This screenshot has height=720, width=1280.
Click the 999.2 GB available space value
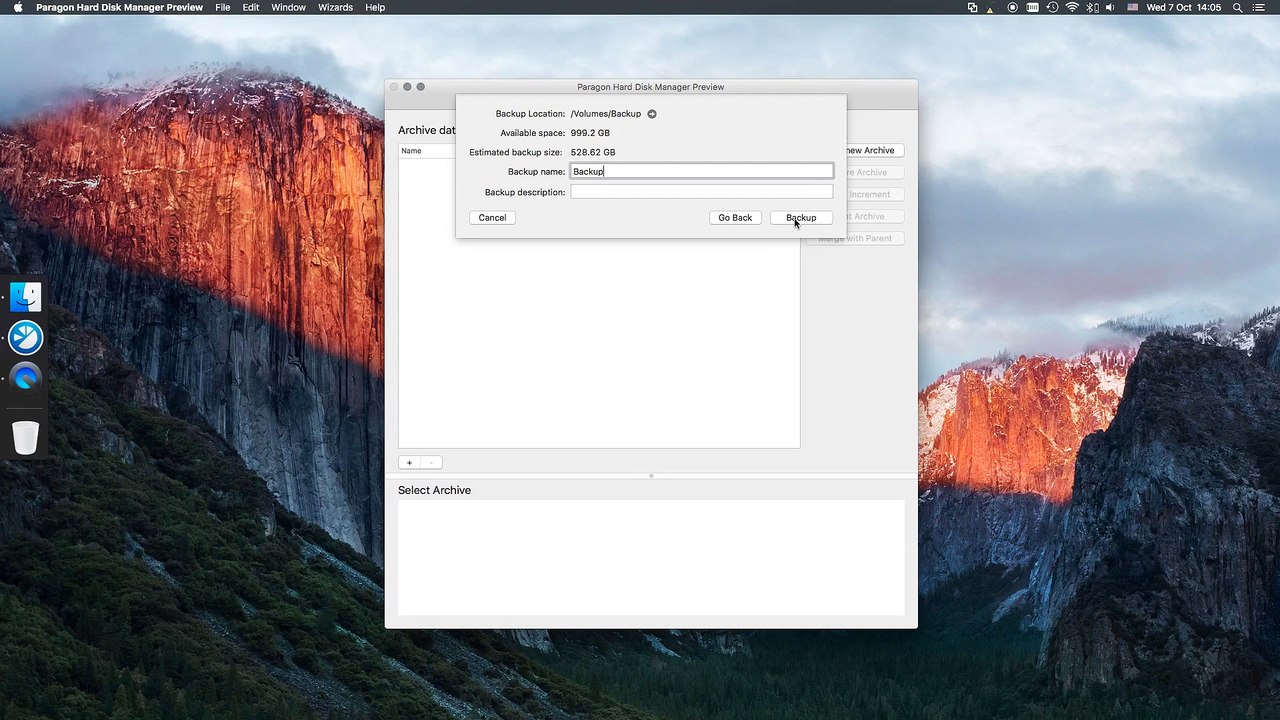coord(590,133)
